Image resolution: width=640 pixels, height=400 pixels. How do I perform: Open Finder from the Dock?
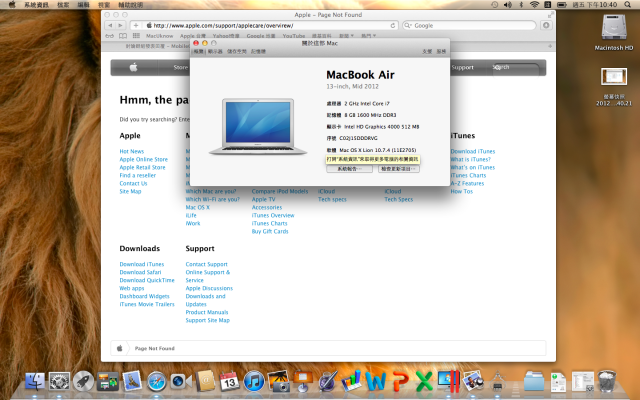[x=35, y=382]
